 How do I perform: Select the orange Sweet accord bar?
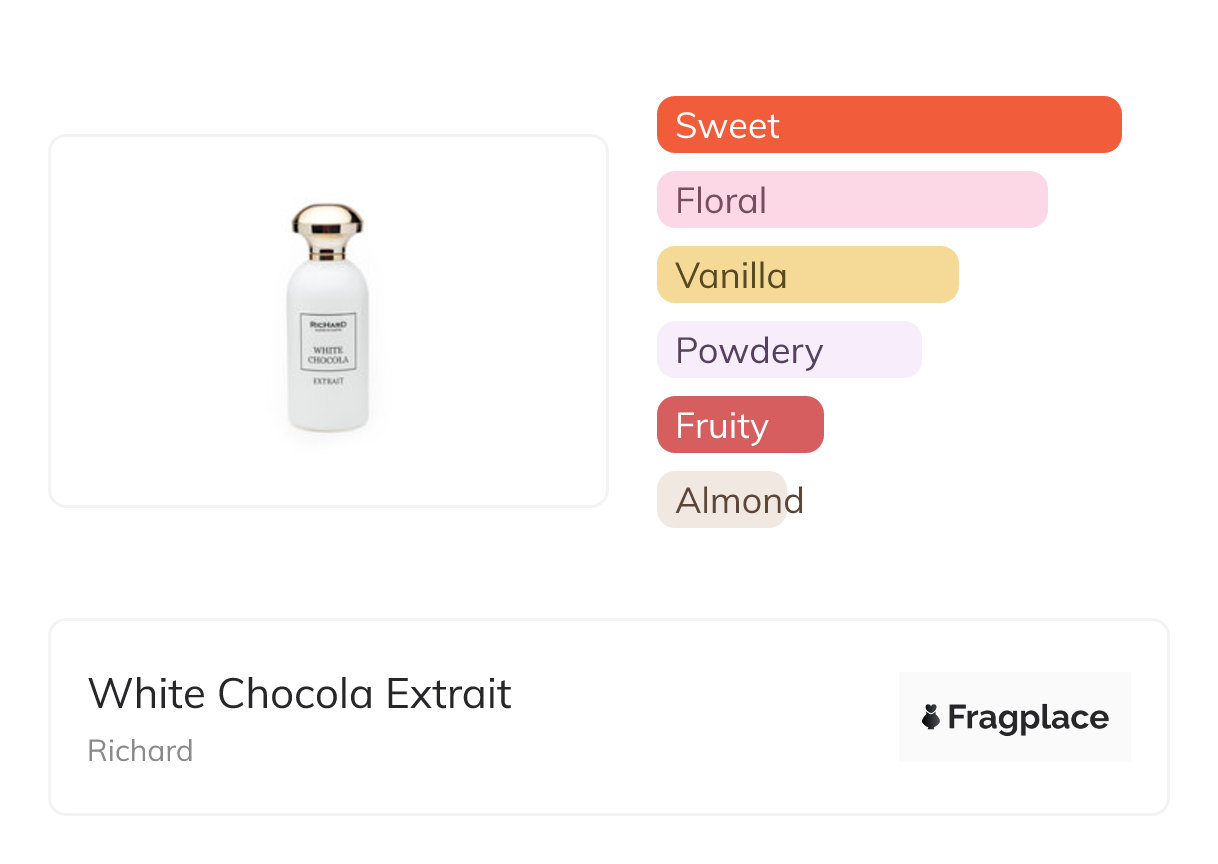click(888, 125)
